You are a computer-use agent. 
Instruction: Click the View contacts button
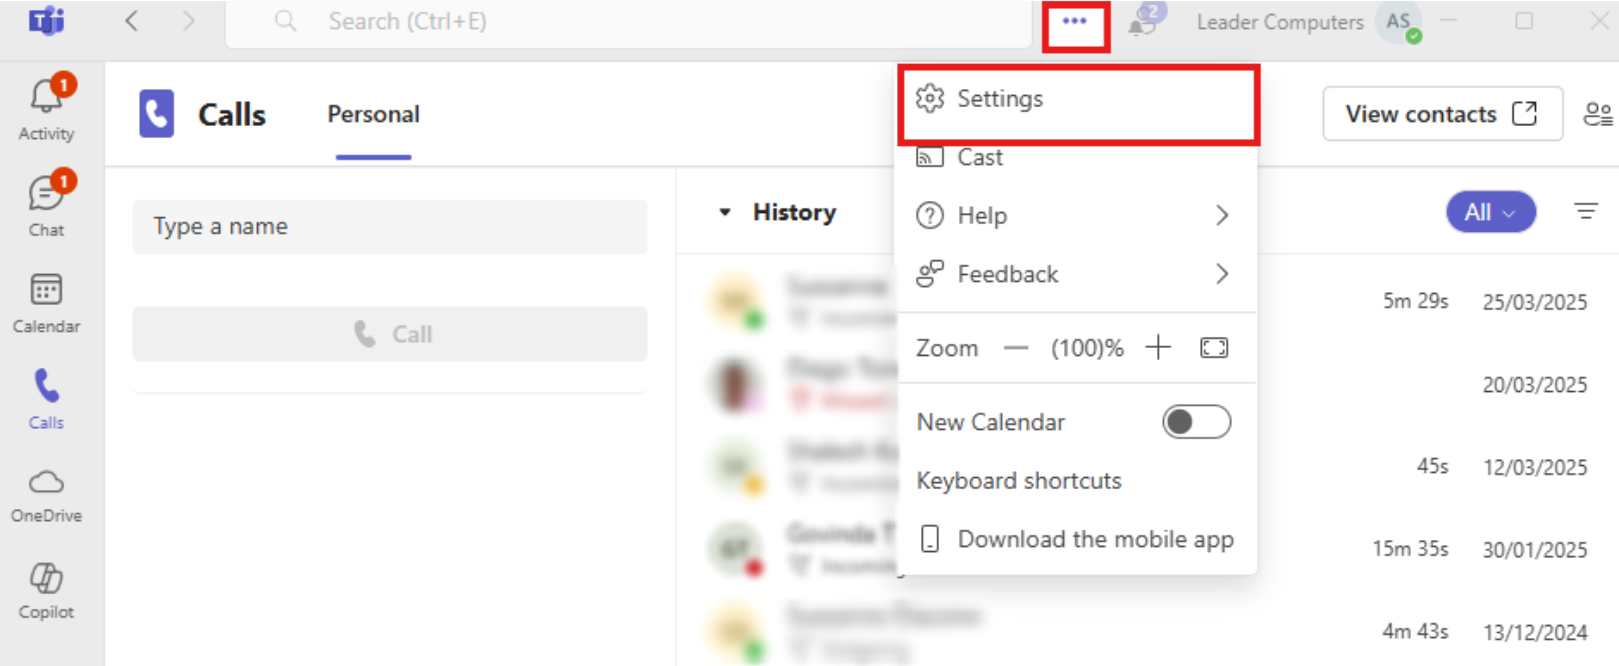click(x=1442, y=114)
